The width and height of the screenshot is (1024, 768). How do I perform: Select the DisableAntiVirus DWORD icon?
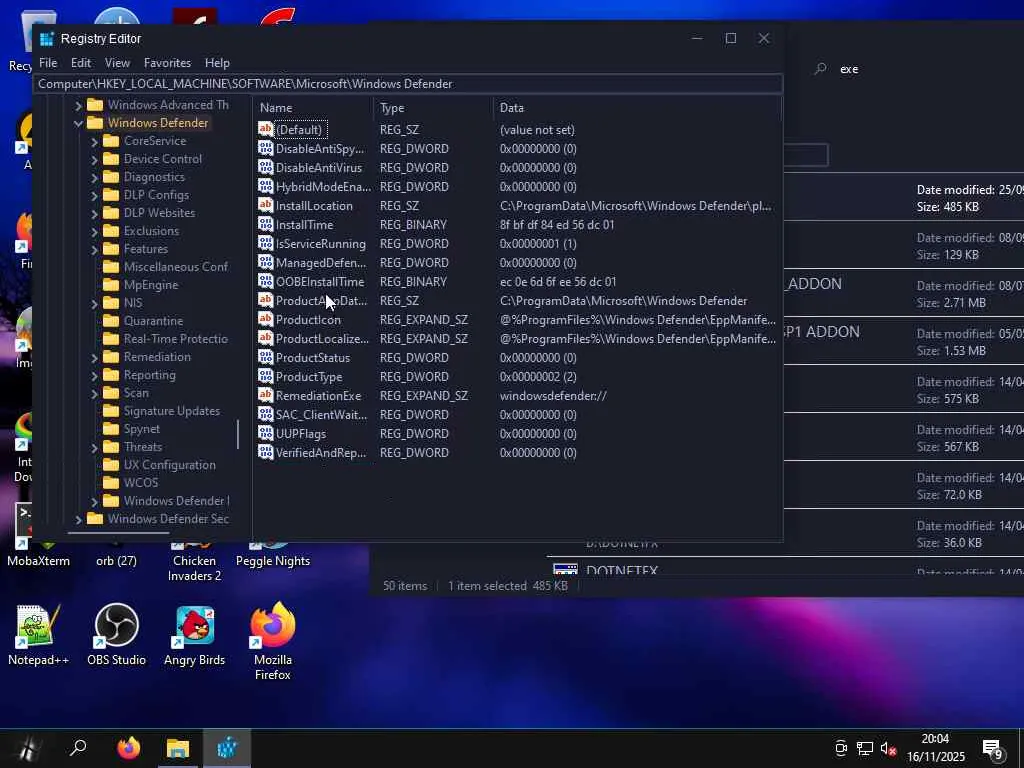click(x=265, y=167)
